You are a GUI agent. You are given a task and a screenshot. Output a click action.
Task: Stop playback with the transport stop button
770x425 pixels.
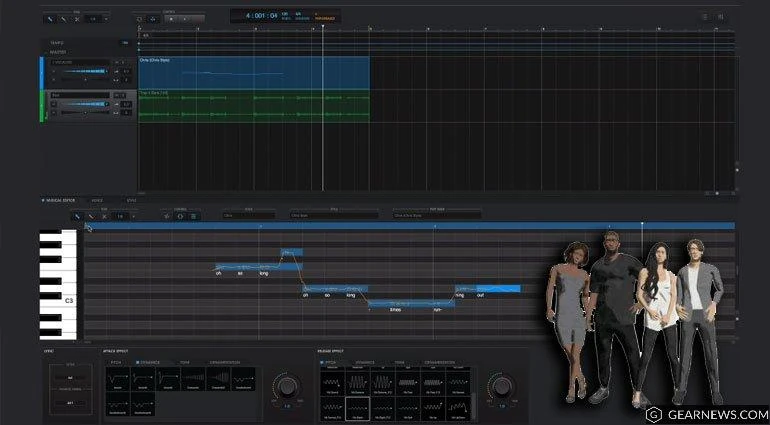click(x=171, y=19)
